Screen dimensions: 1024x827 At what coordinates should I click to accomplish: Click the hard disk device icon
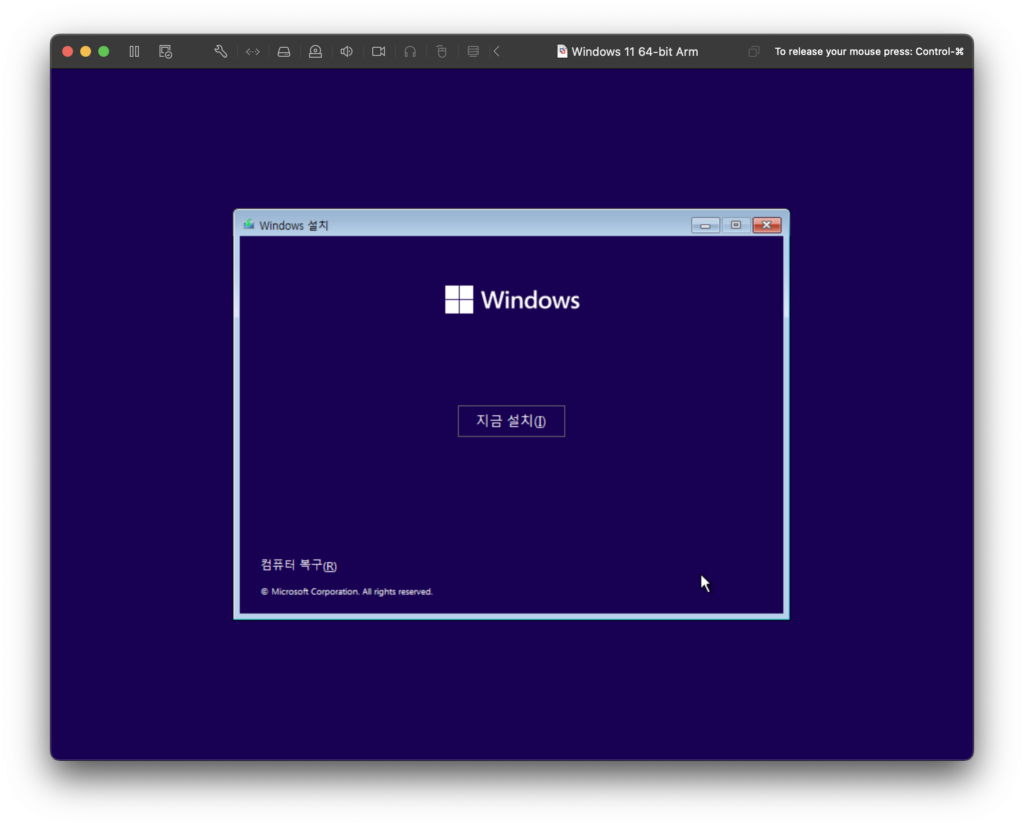pos(284,51)
